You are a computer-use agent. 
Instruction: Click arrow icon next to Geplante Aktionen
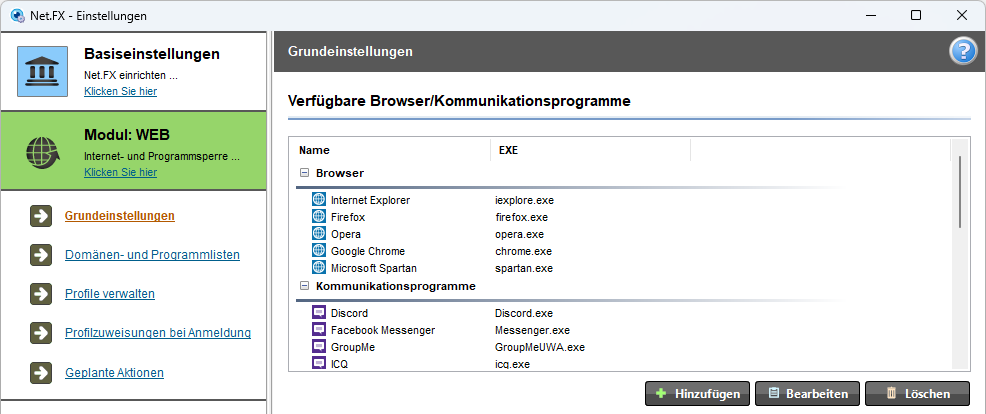pyautogui.click(x=41, y=372)
